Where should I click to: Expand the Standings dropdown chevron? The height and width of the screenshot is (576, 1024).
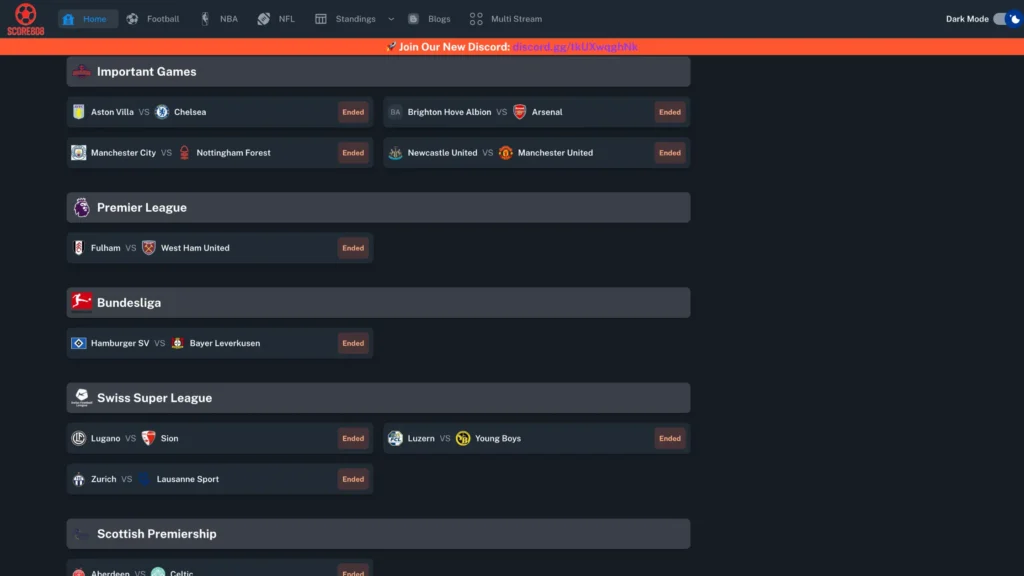click(x=391, y=19)
